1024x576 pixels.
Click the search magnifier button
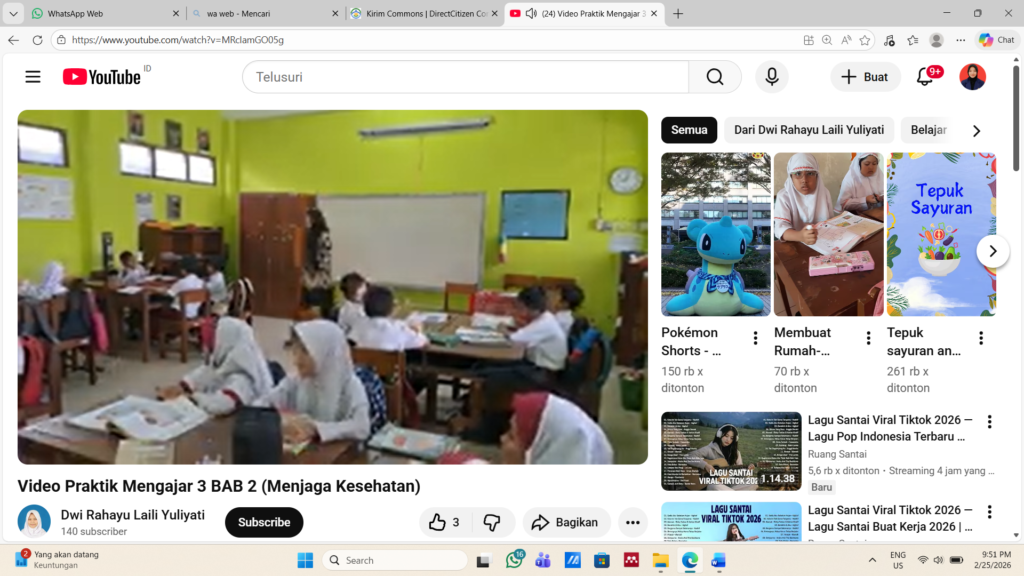click(714, 77)
